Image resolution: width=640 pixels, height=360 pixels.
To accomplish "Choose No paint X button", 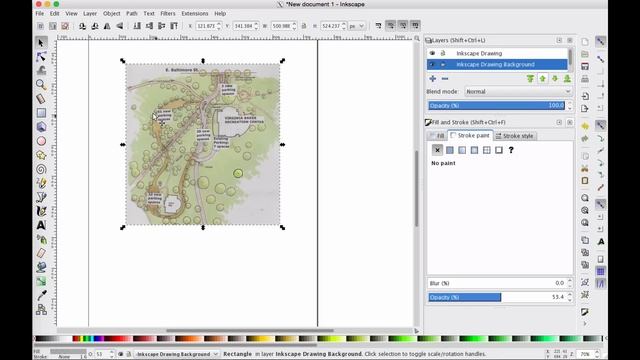I will [437, 150].
